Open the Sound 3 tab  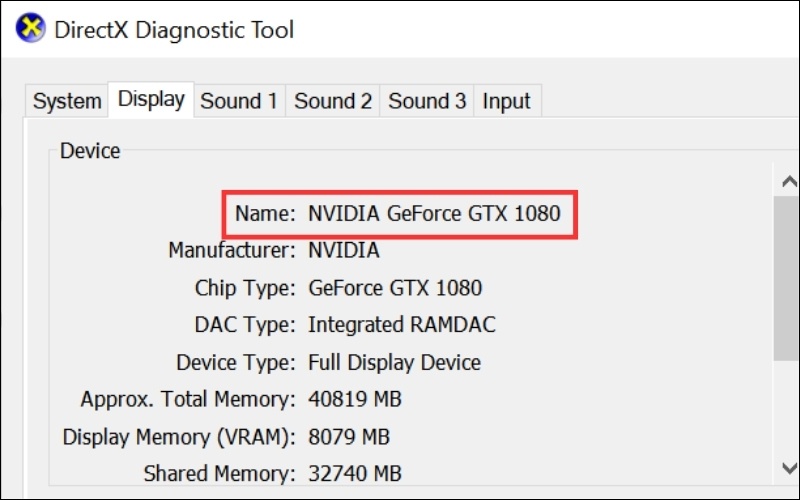(x=427, y=102)
